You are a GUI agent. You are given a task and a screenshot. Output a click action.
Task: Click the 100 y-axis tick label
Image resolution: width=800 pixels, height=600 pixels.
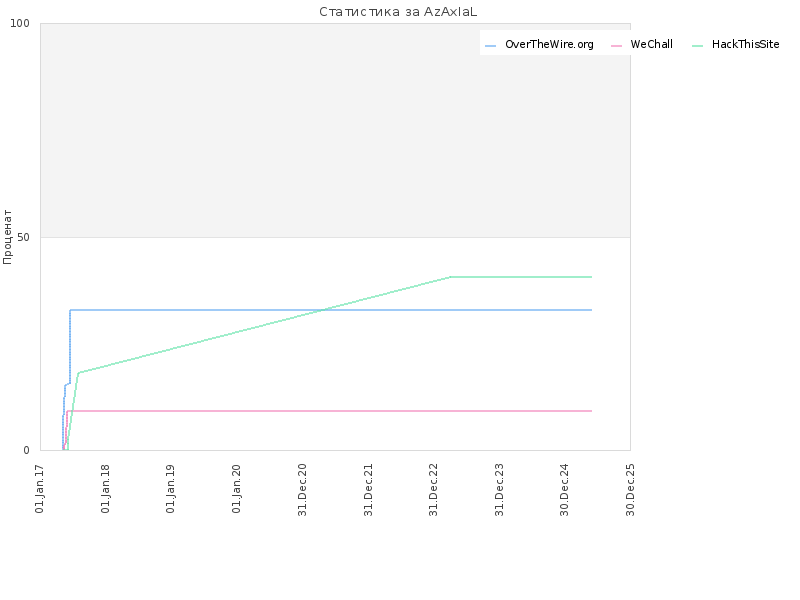click(20, 23)
